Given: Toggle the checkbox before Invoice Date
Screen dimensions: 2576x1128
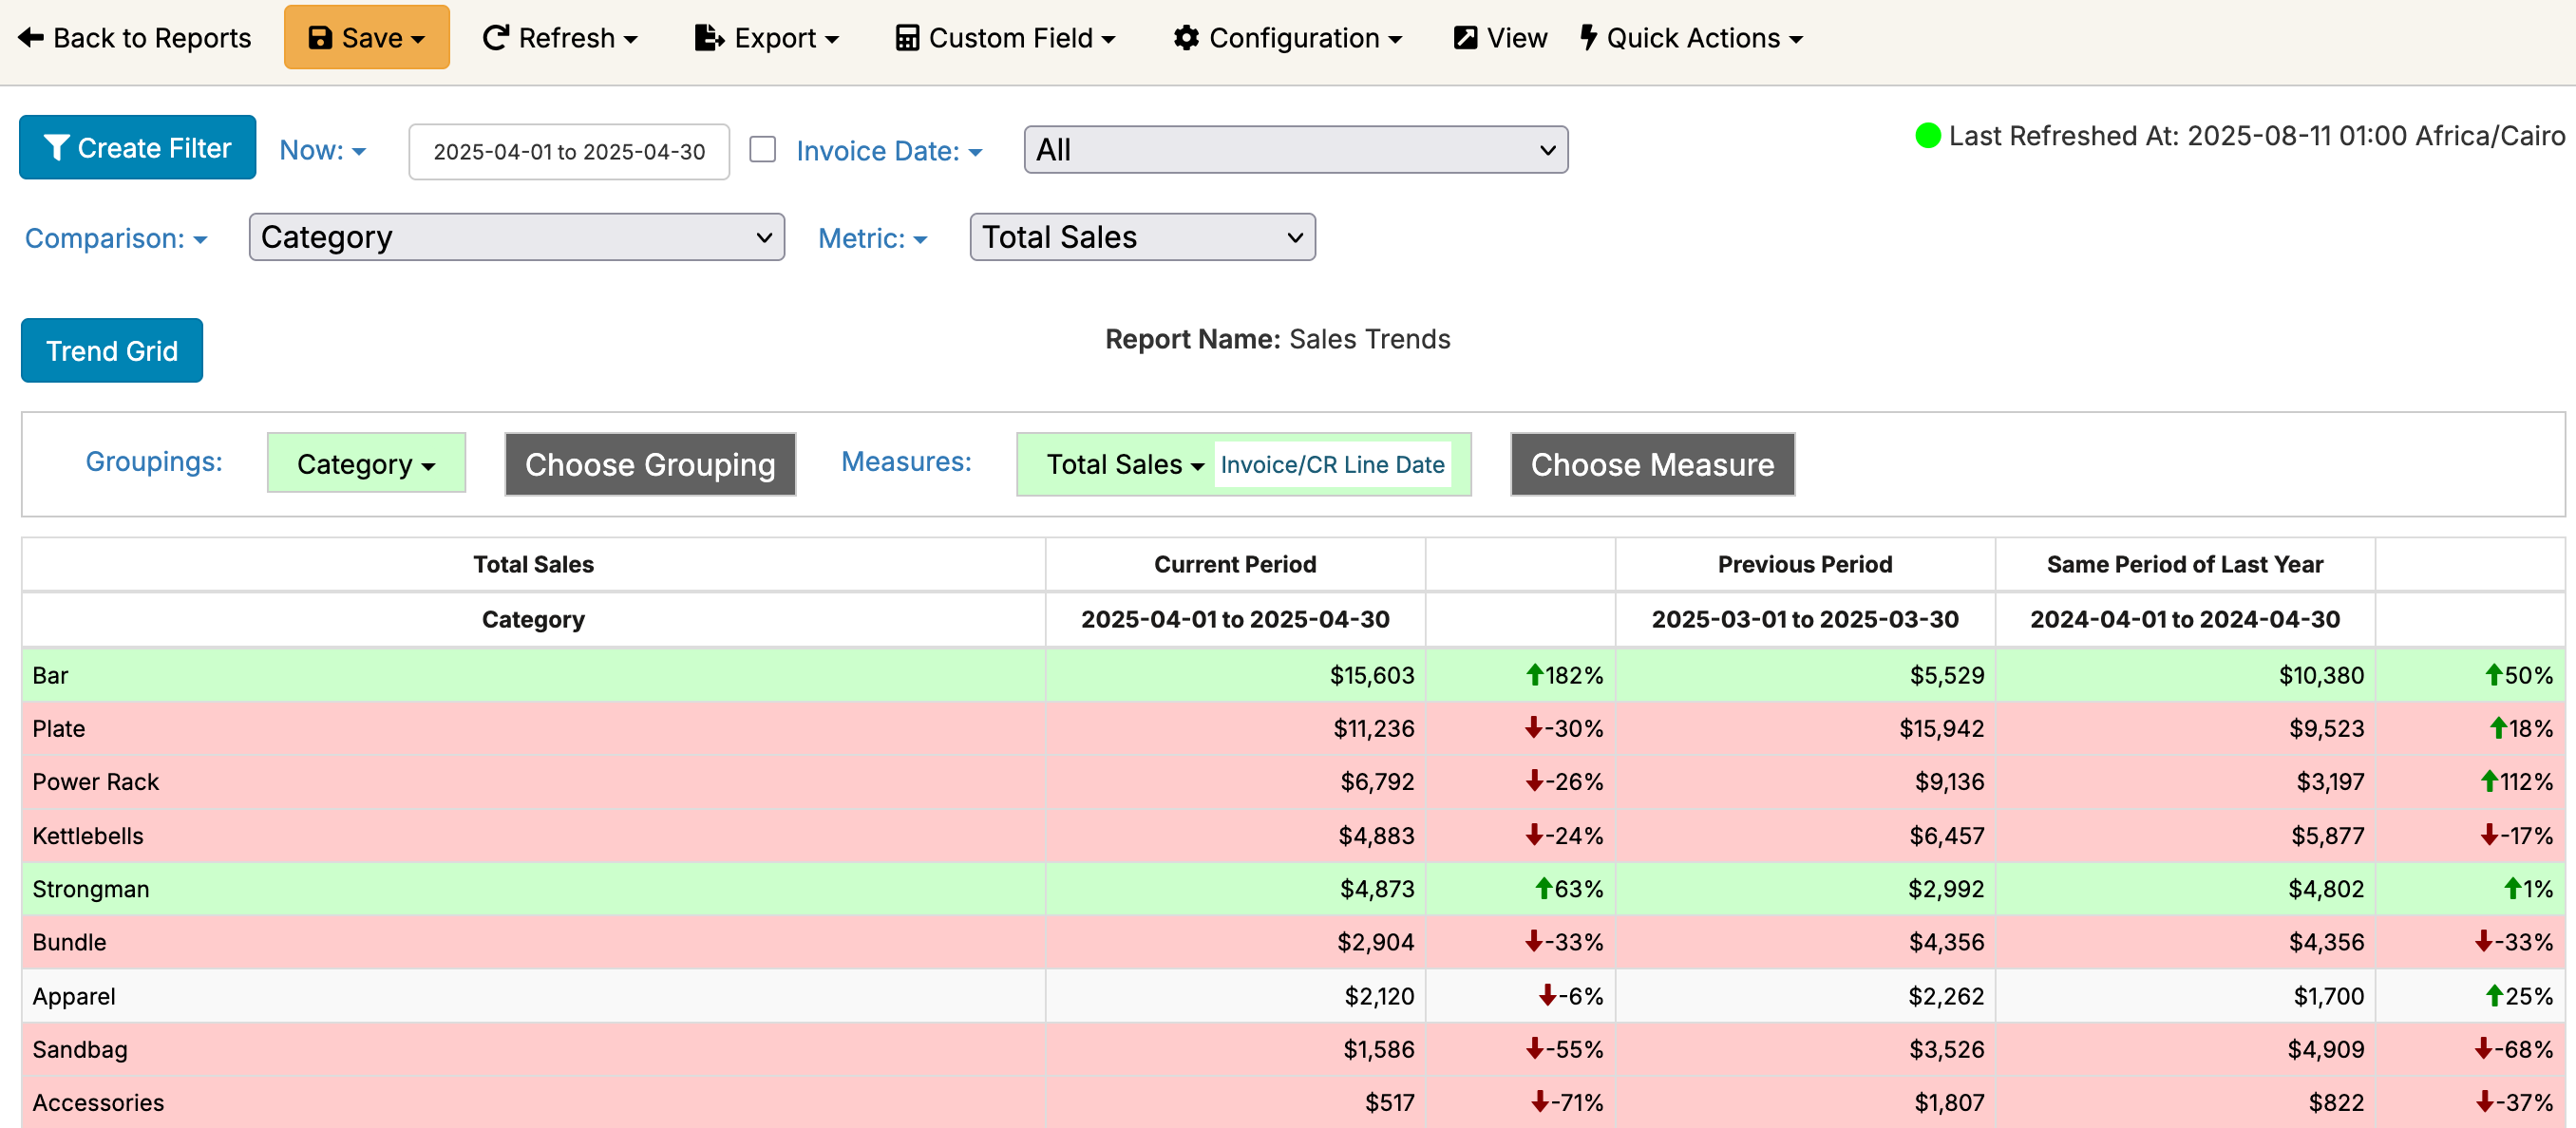Looking at the screenshot, I should pos(763,149).
